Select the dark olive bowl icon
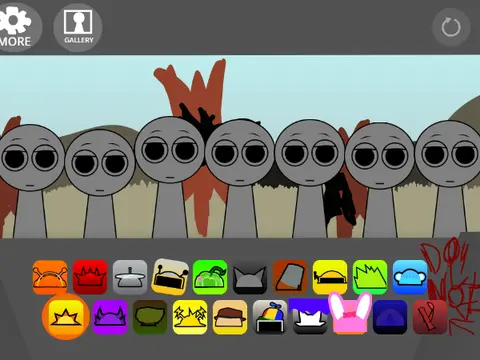 coord(150,317)
